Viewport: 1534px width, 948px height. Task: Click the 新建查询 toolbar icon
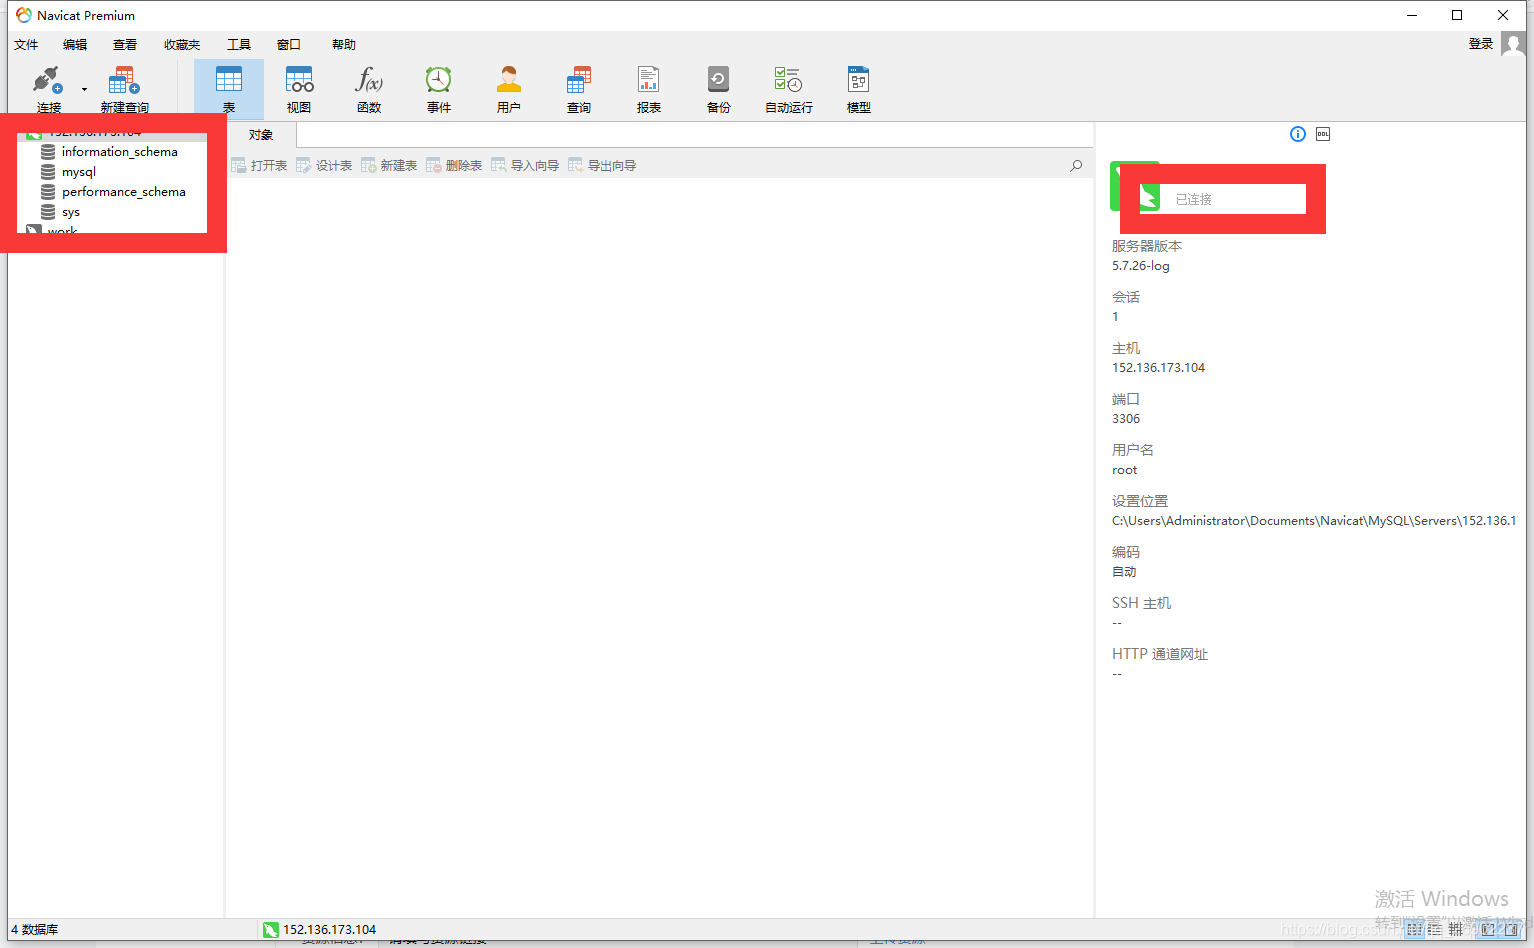click(x=124, y=80)
